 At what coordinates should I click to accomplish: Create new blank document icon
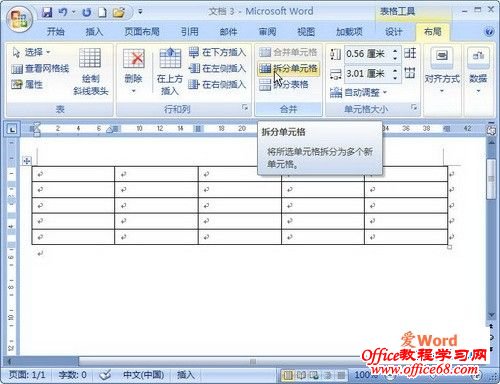coord(102,12)
